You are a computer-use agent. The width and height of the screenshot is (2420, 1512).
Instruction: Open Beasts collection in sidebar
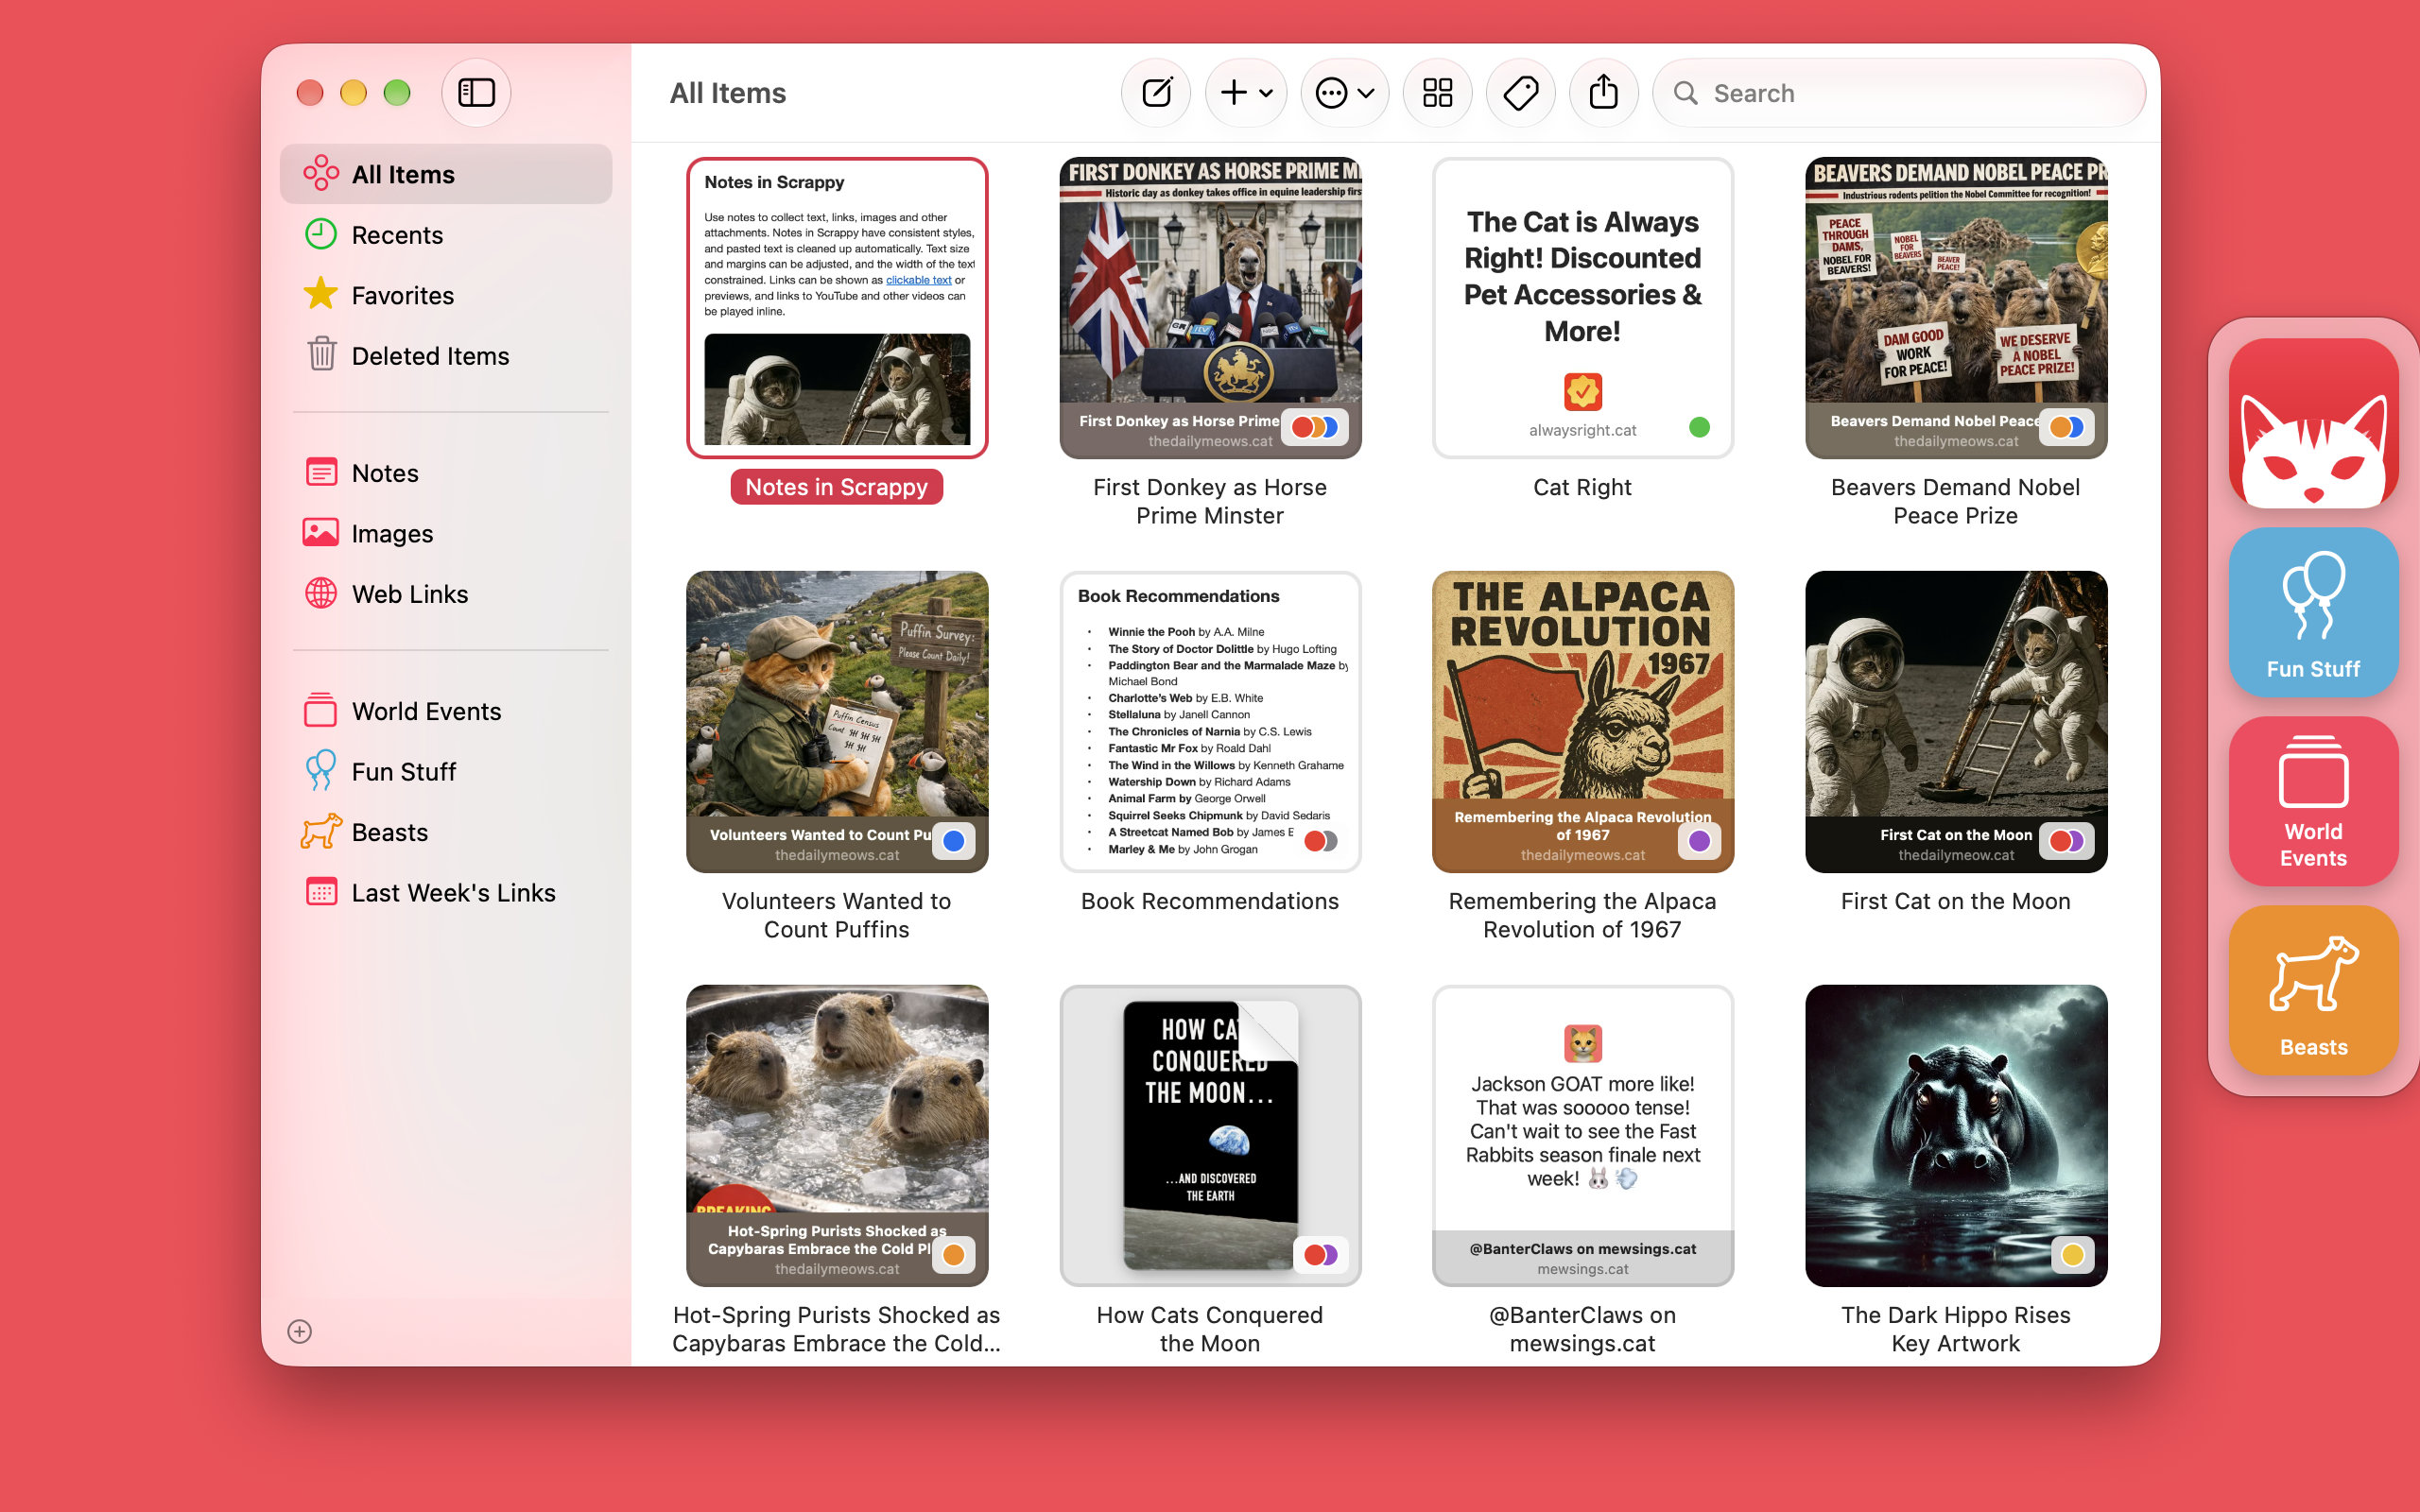point(446,832)
